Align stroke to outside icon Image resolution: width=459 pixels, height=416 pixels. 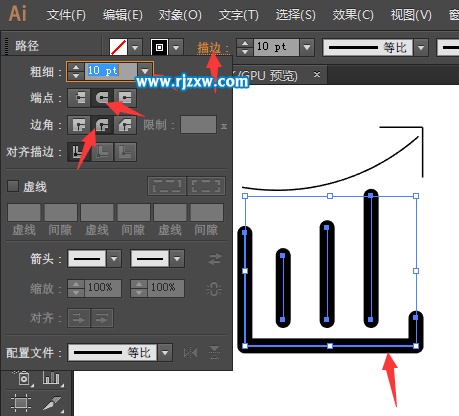(125, 152)
